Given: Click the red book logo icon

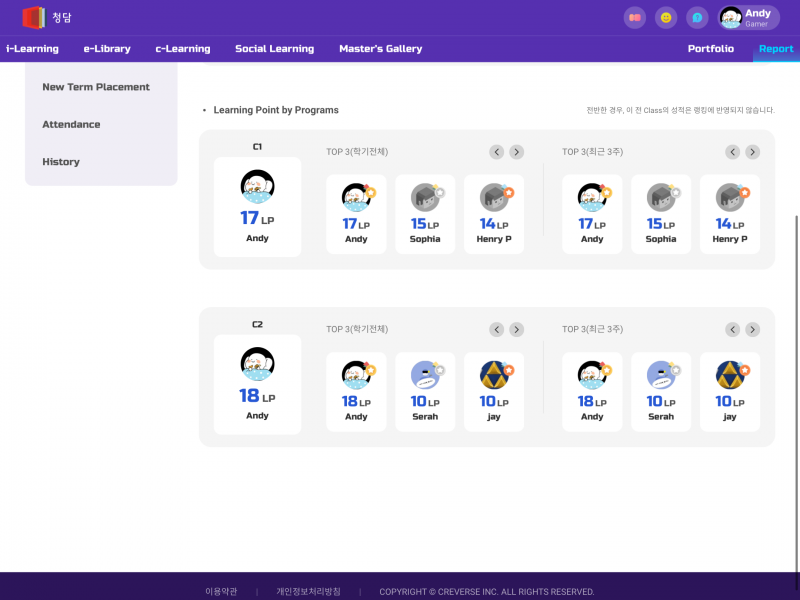Looking at the screenshot, I should (34, 17).
